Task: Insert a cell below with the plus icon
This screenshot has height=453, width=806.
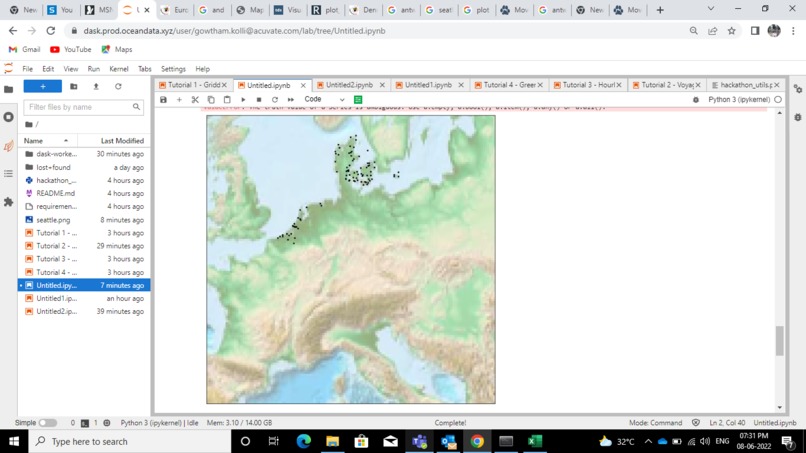Action: (179, 100)
